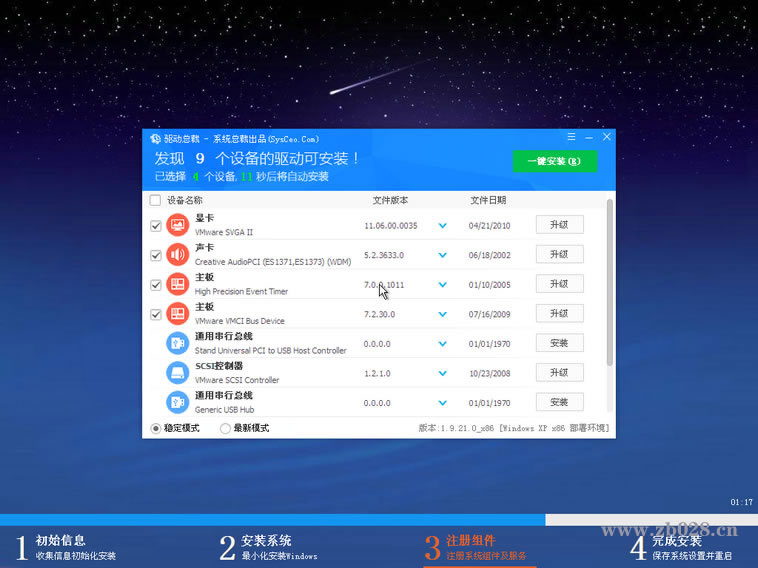
Task: Click 安装 for Generic USB Hub
Action: pyautogui.click(x=559, y=402)
